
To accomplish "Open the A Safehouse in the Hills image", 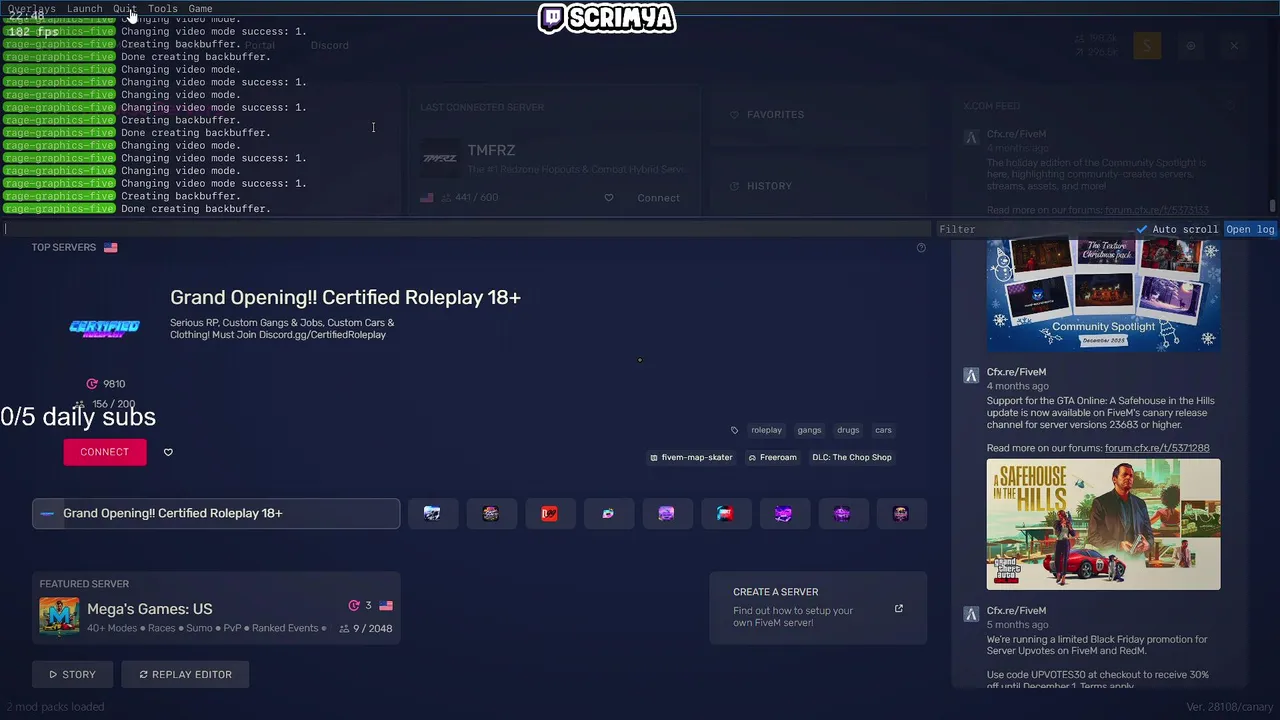I will (x=1103, y=524).
